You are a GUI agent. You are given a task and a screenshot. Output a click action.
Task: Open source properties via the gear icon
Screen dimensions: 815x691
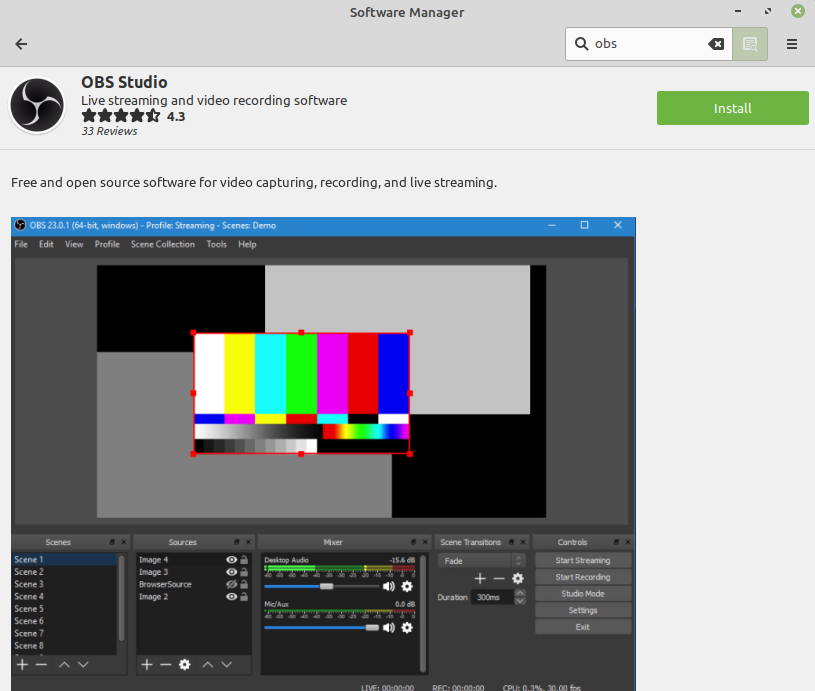pos(184,664)
